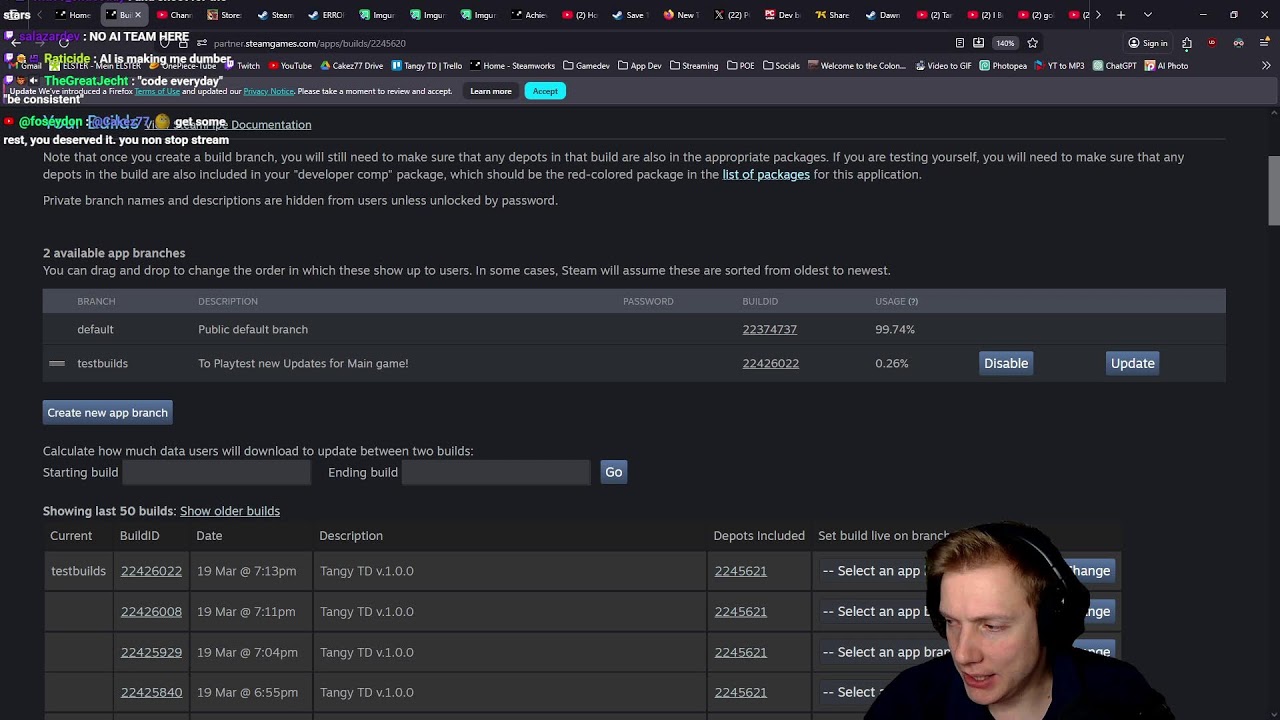Expand the Streaming bookmark folder

[x=694, y=66]
